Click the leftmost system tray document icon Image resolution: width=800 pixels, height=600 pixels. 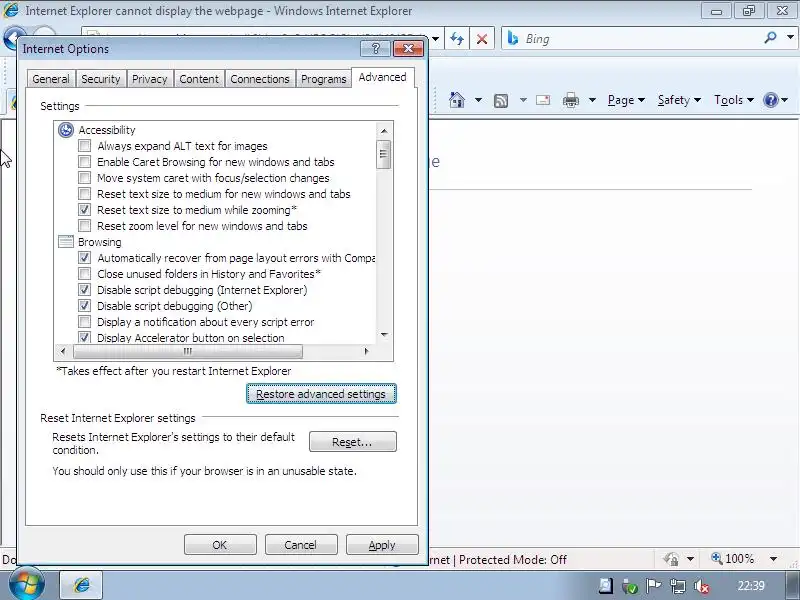606,586
